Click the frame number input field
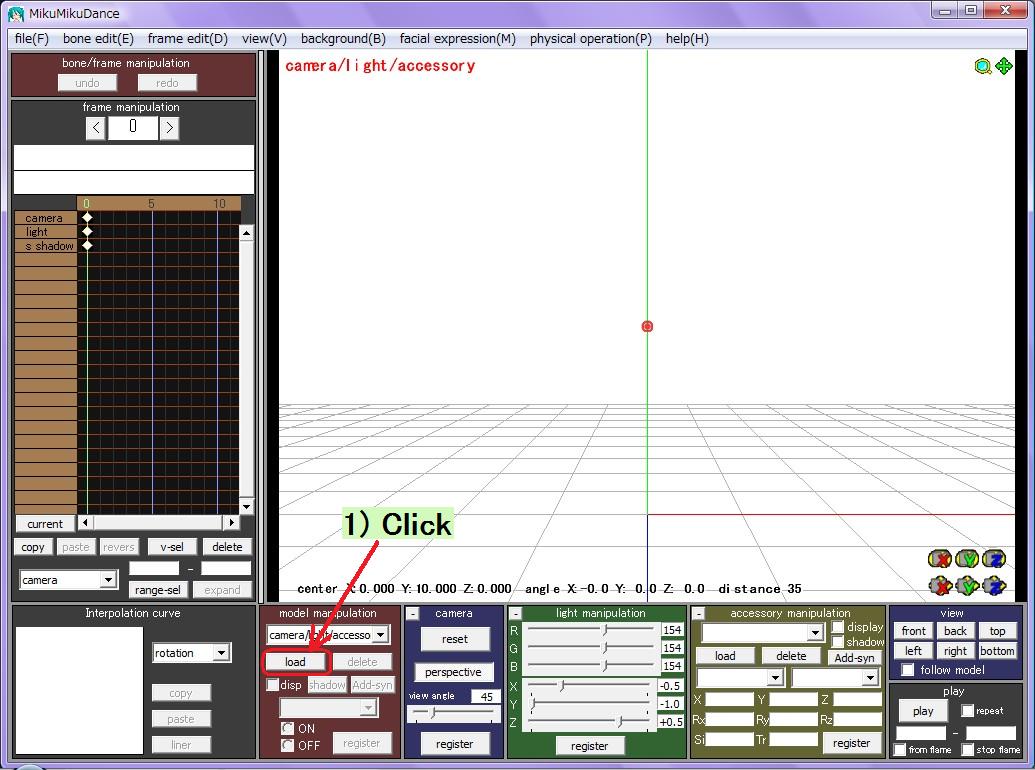Viewport: 1035px width, 770px height. click(x=133, y=127)
